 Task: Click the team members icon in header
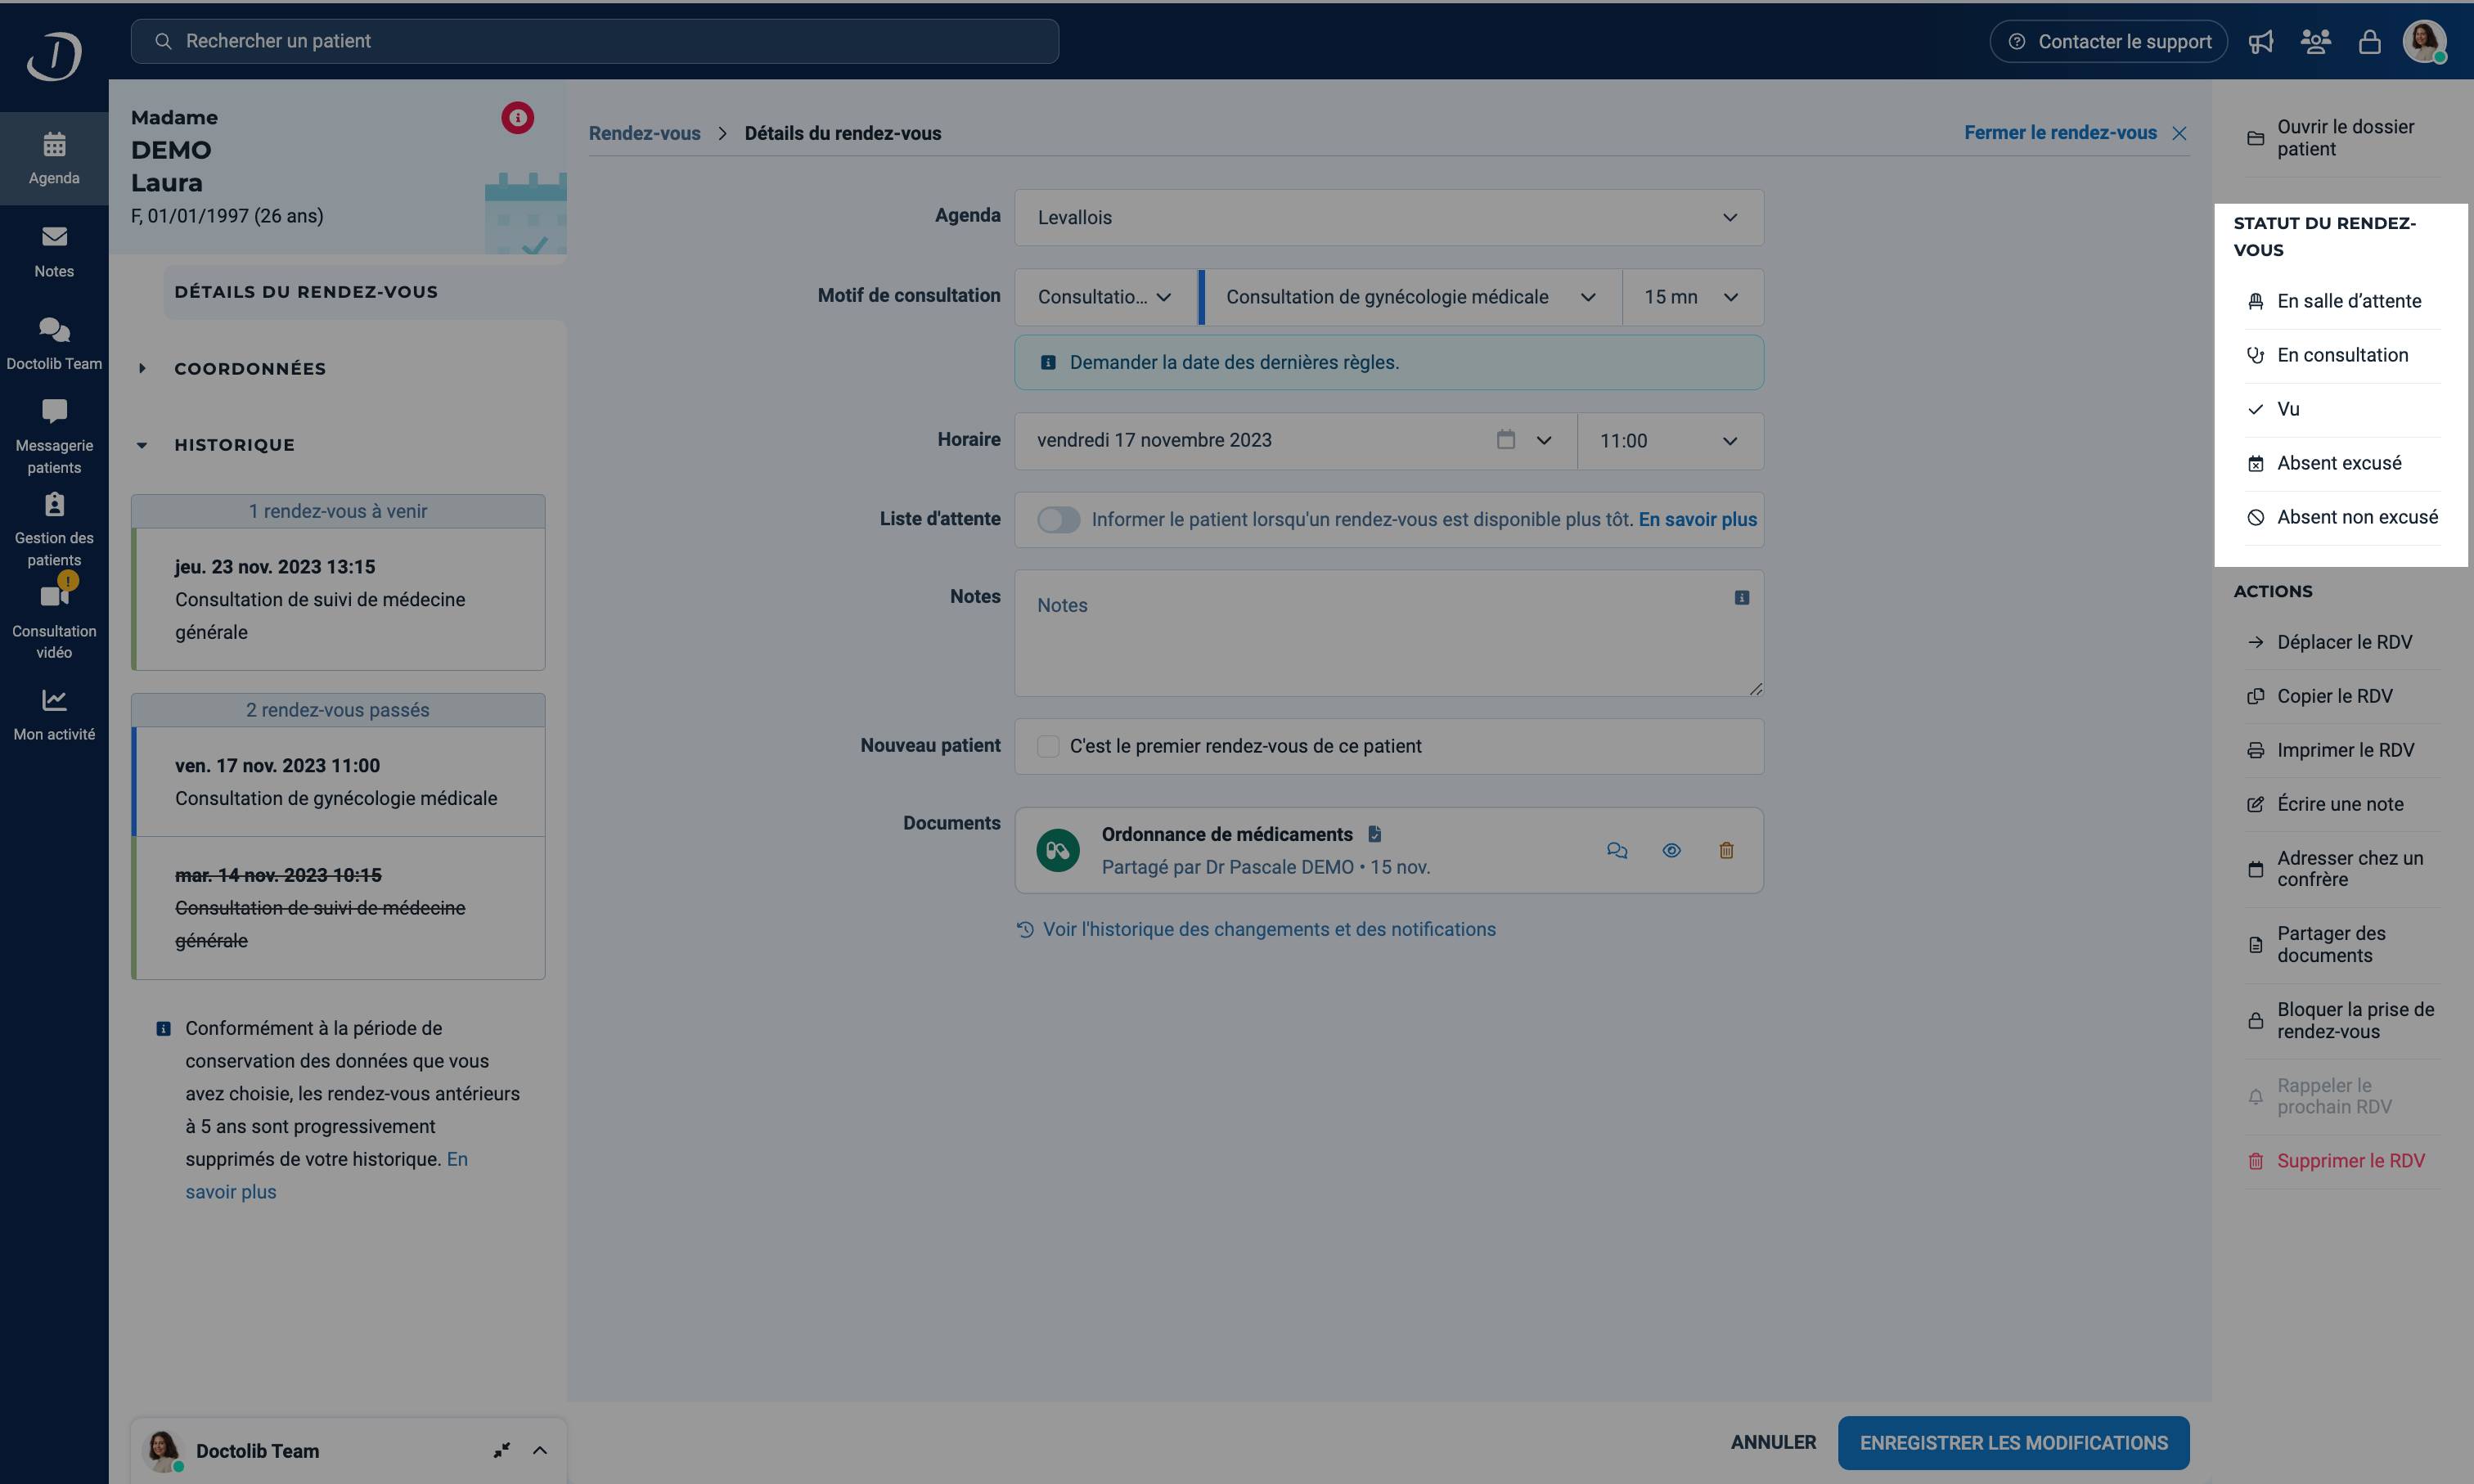point(2315,42)
